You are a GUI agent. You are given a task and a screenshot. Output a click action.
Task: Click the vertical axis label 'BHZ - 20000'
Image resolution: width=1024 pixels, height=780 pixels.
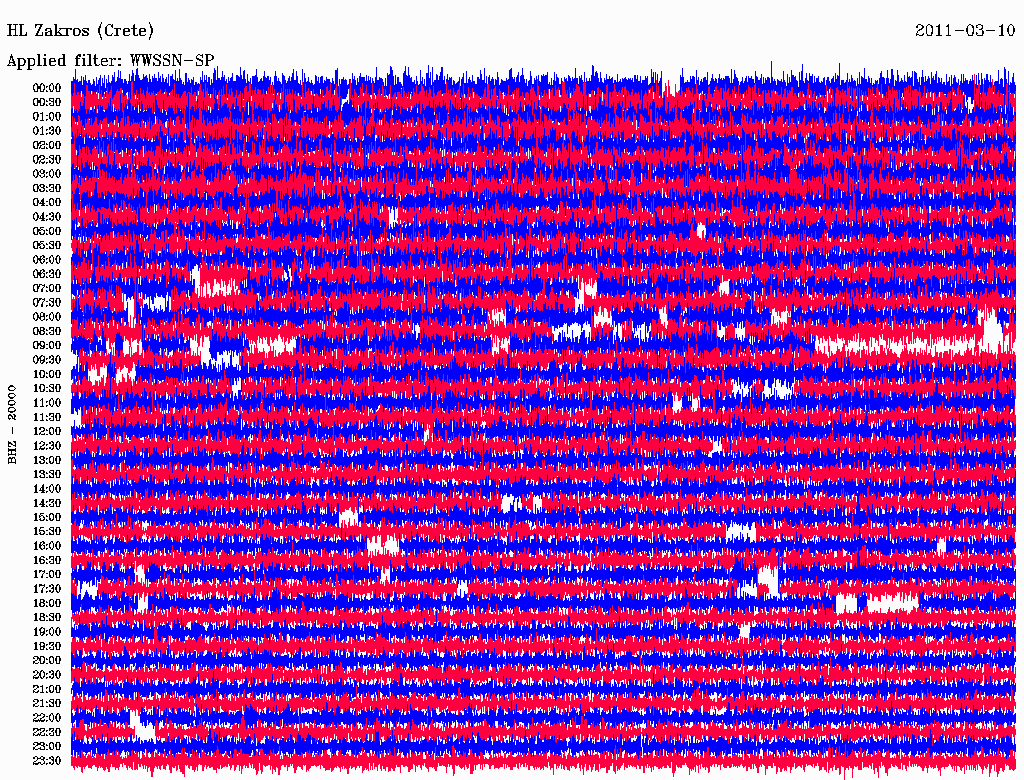point(12,425)
